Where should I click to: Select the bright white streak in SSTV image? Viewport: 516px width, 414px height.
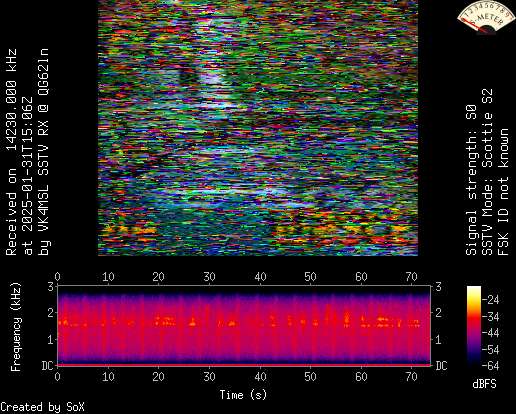click(213, 77)
